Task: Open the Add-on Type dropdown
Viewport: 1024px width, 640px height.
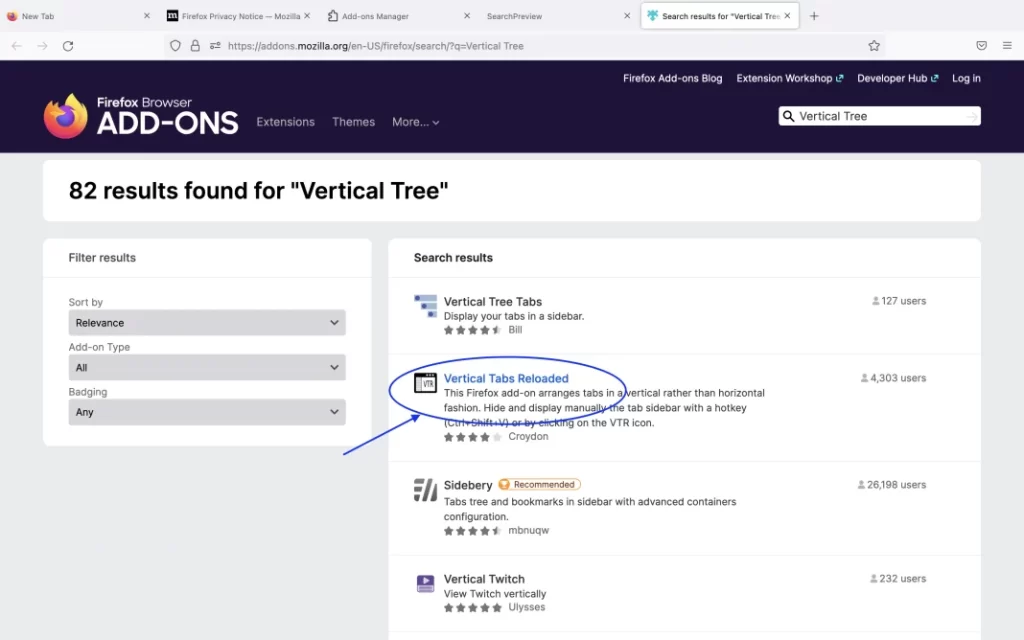Action: (207, 368)
